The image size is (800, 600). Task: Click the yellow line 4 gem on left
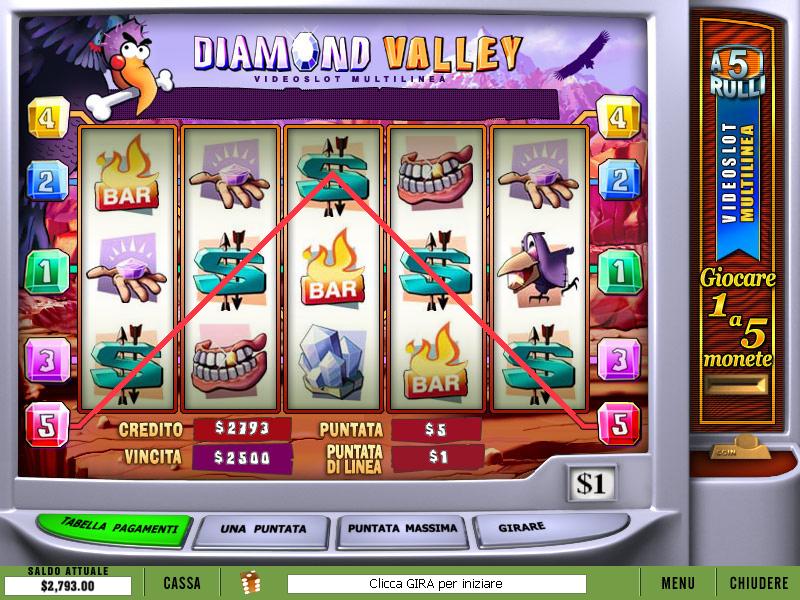[48, 118]
